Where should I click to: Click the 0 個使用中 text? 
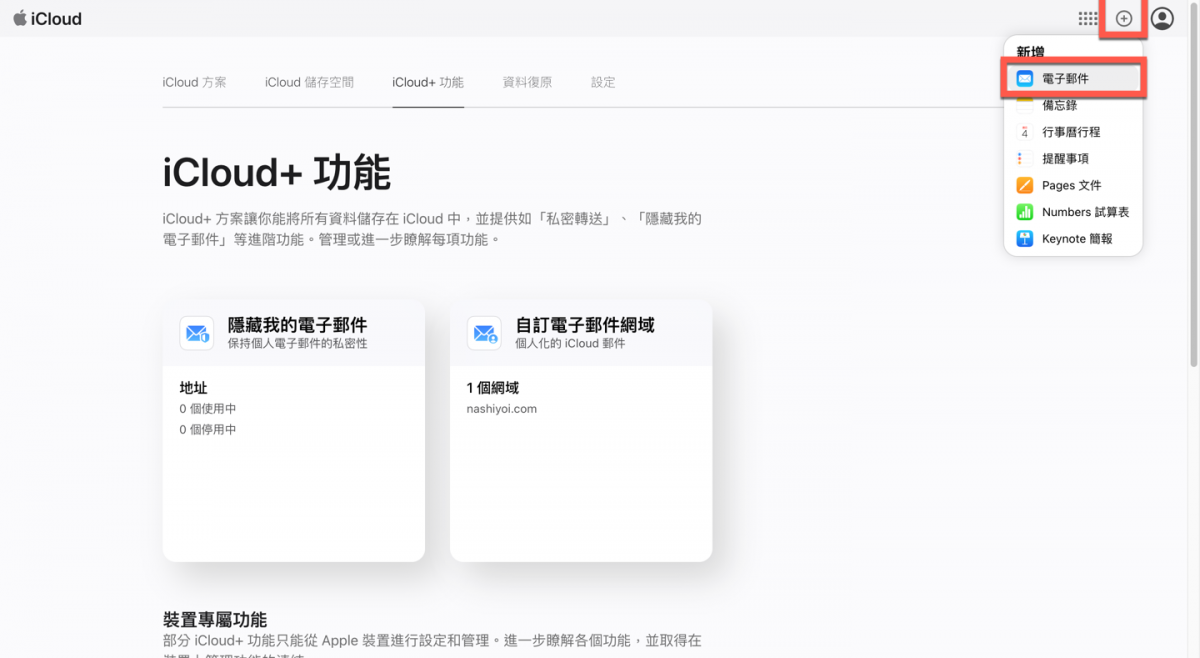[x=208, y=409]
